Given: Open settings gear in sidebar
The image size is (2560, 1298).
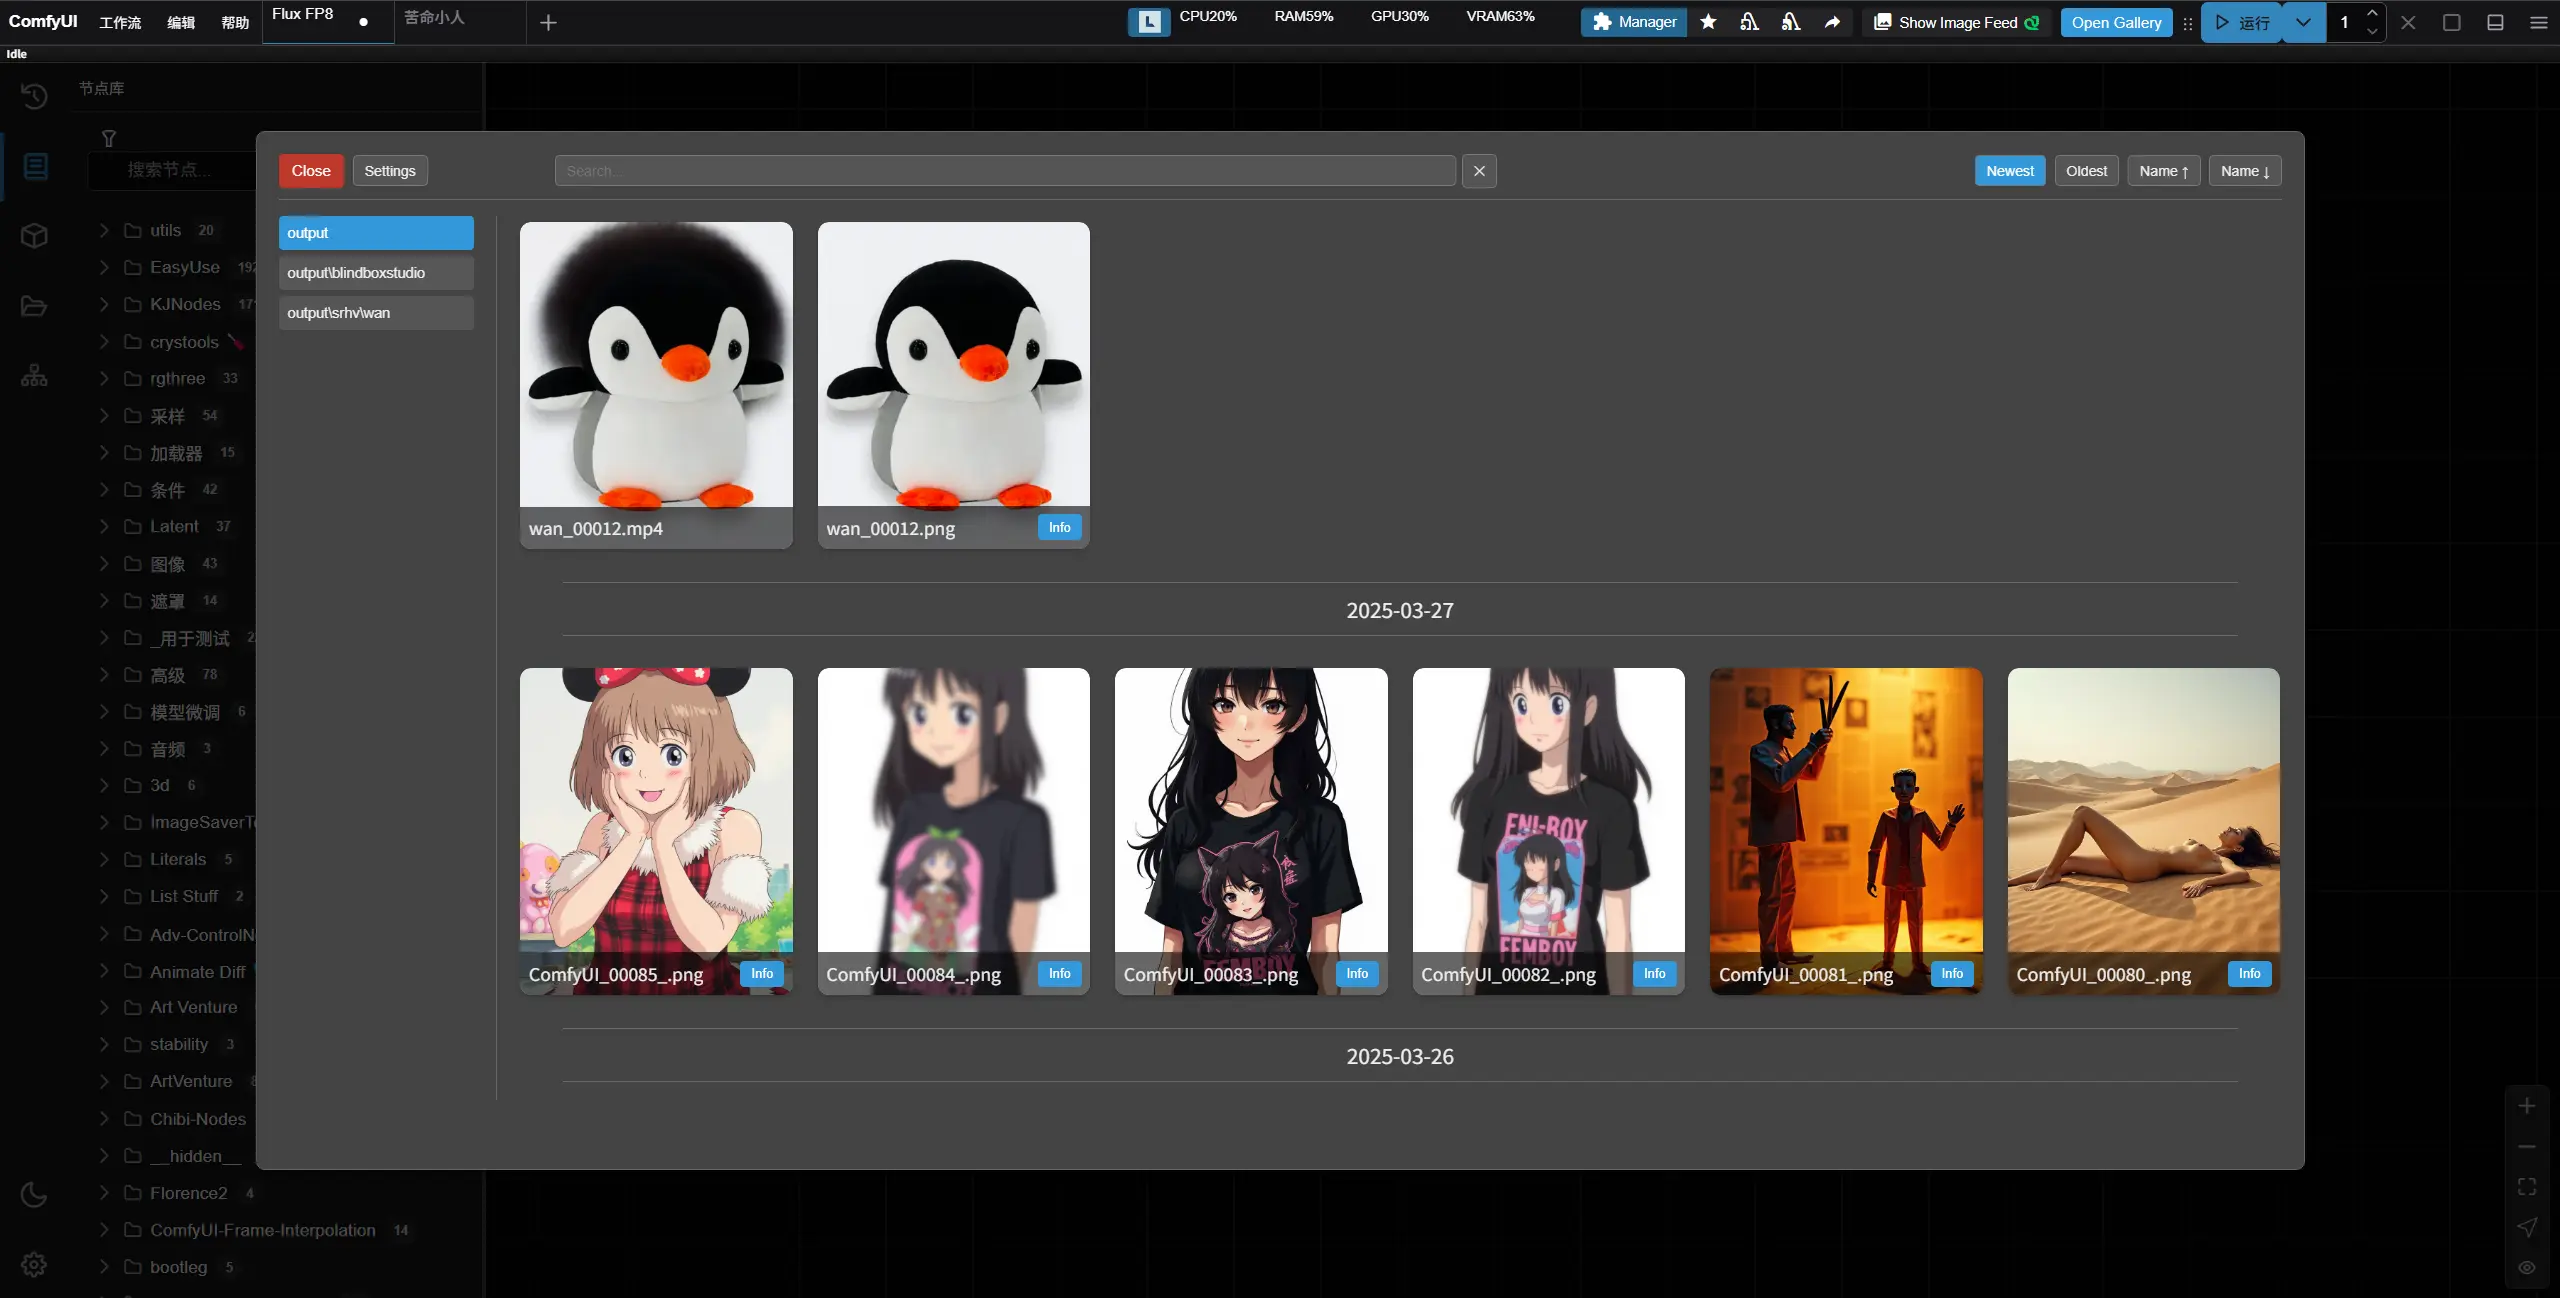Looking at the screenshot, I should pyautogui.click(x=34, y=1265).
